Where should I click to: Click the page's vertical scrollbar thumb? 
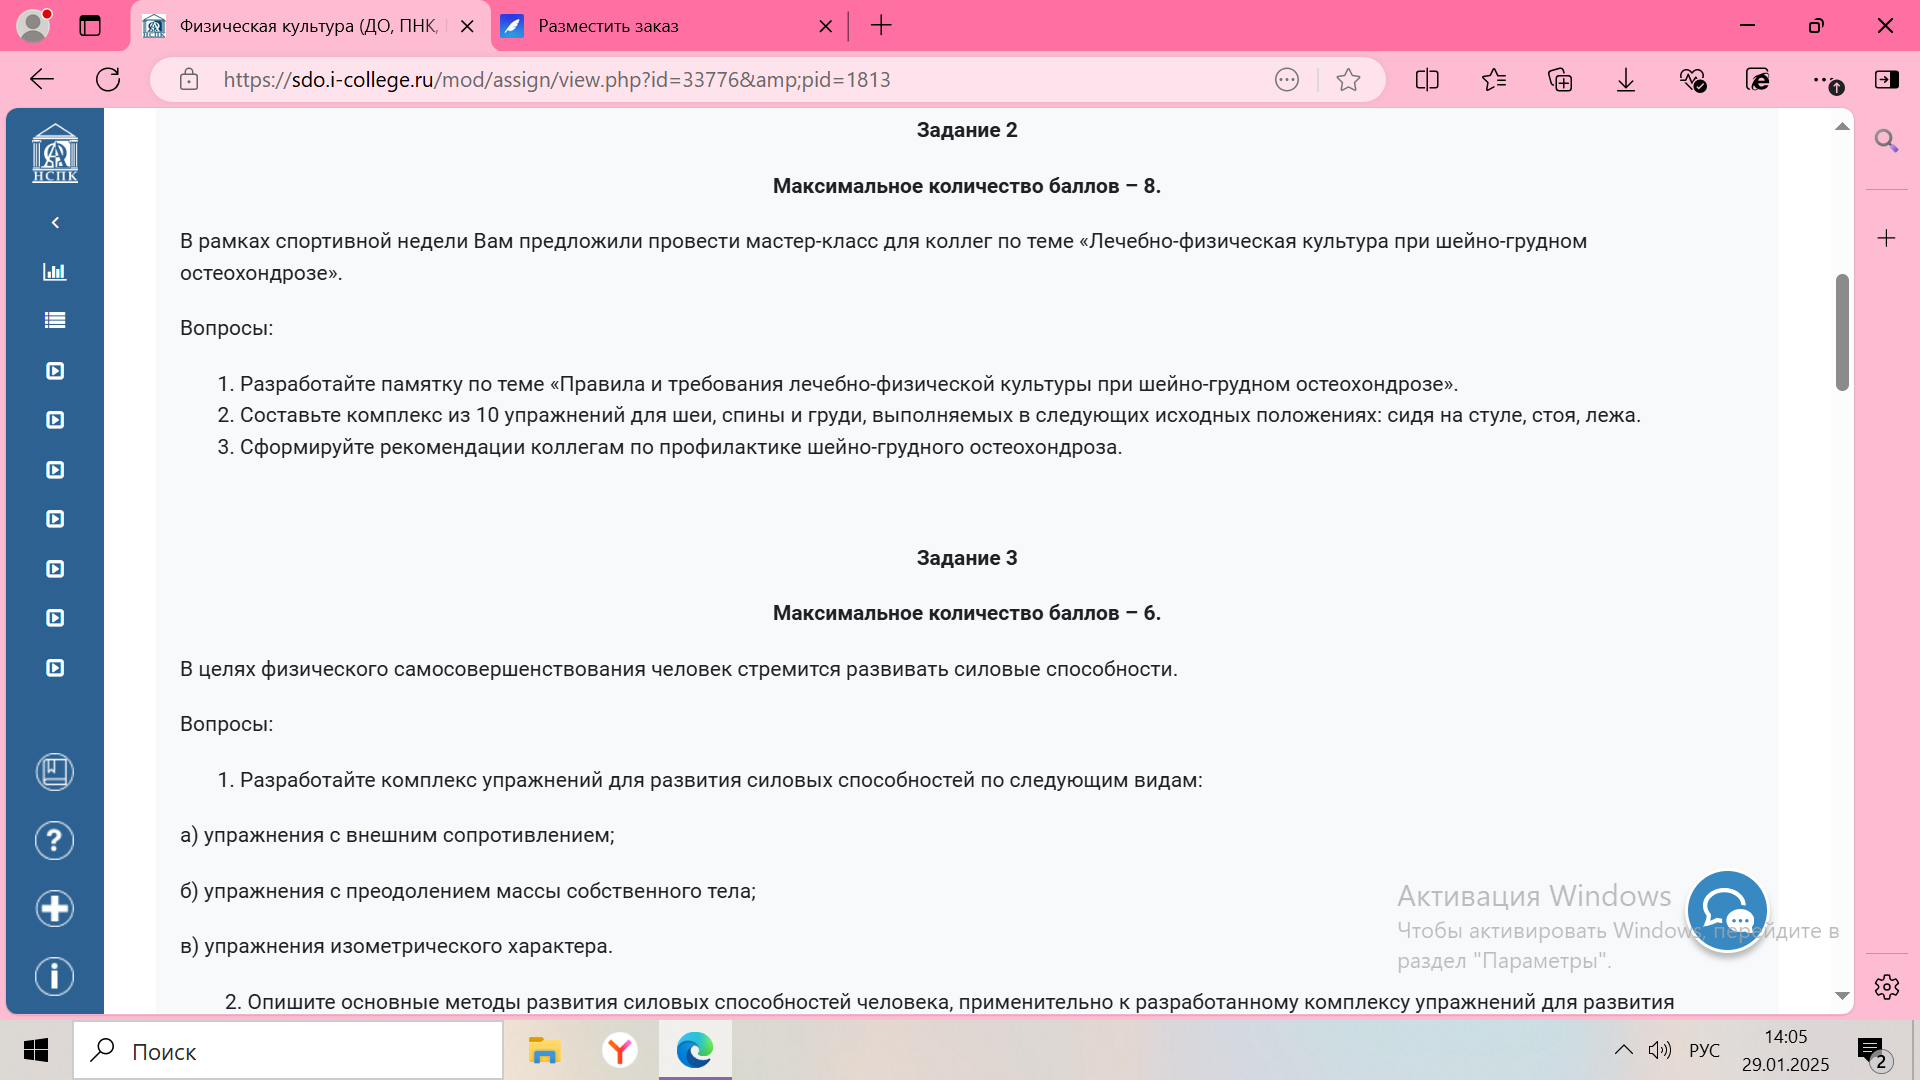(1842, 332)
